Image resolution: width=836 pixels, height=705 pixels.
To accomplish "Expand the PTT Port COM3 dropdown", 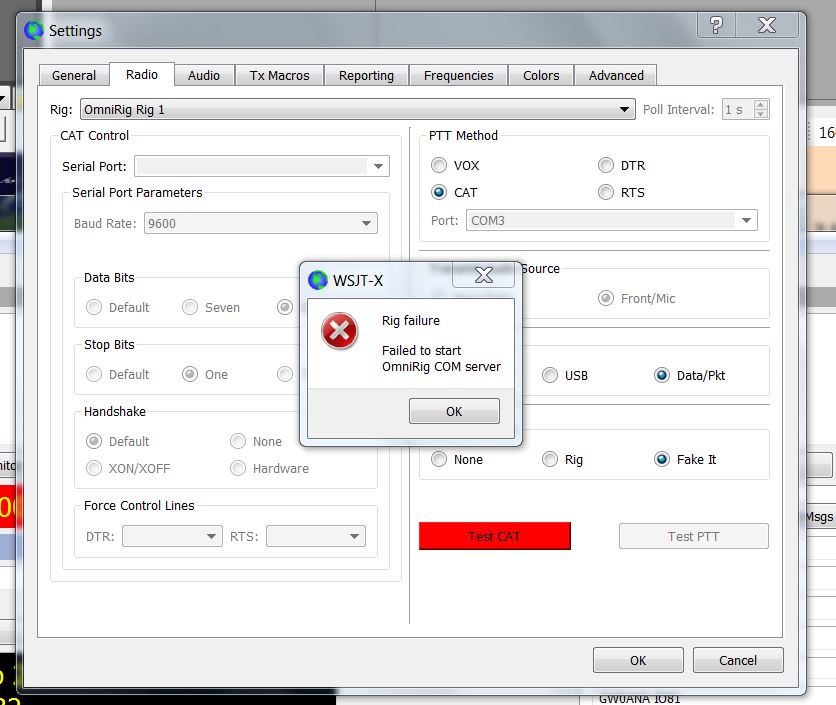I will [612, 220].
